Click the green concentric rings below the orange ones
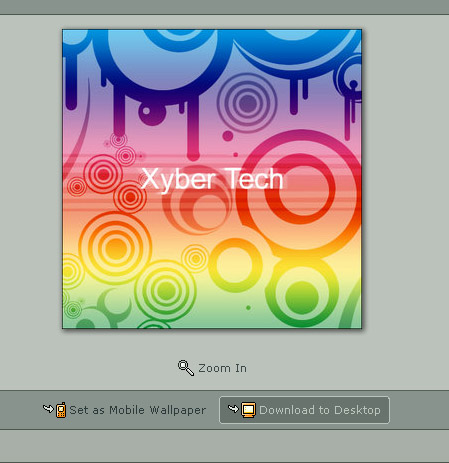The height and width of the screenshot is (463, 449). pos(165,290)
